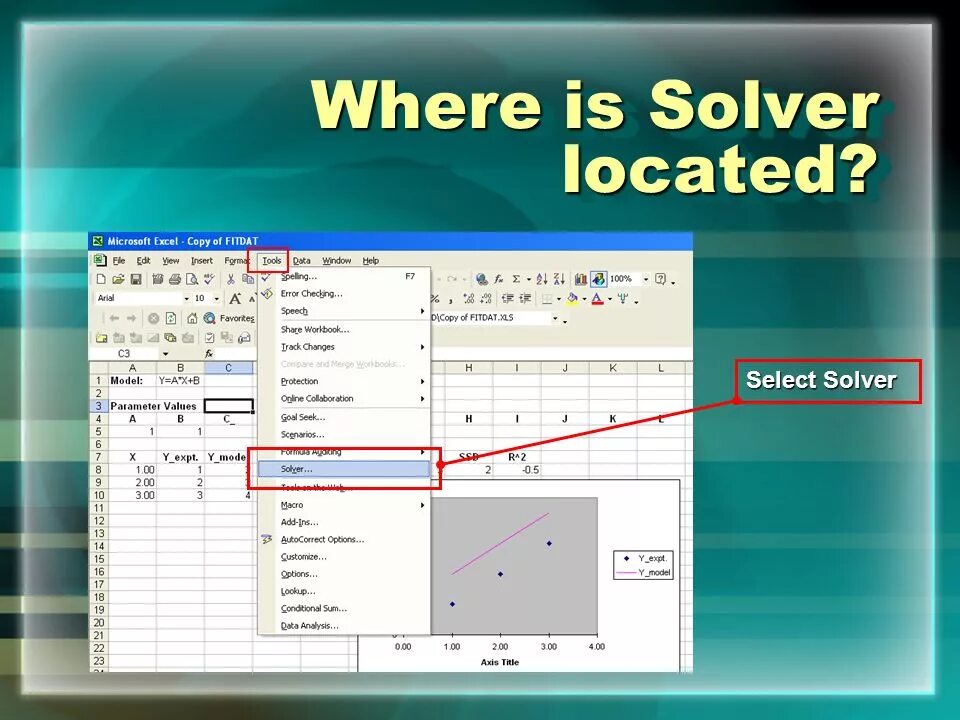This screenshot has width=960, height=720.
Task: Click the web toolbar Refresh icon
Action: [171, 318]
